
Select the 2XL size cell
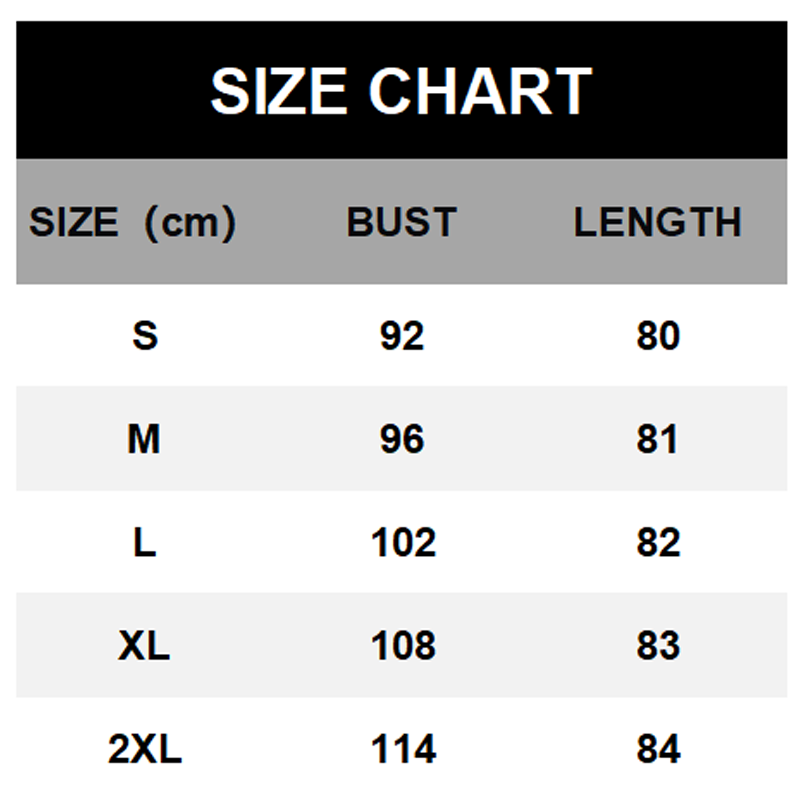[x=144, y=749]
